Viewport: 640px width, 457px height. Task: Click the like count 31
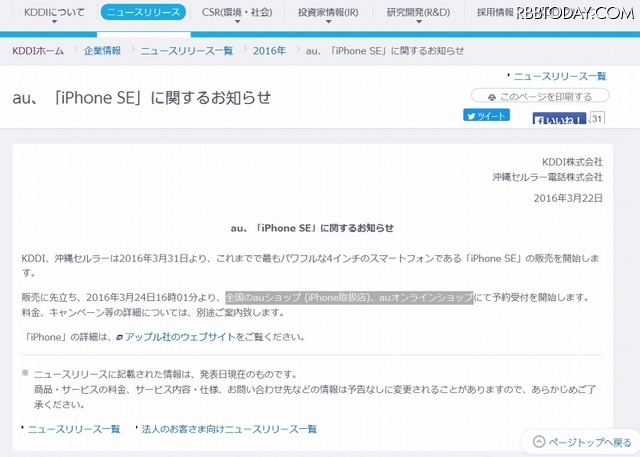point(598,118)
